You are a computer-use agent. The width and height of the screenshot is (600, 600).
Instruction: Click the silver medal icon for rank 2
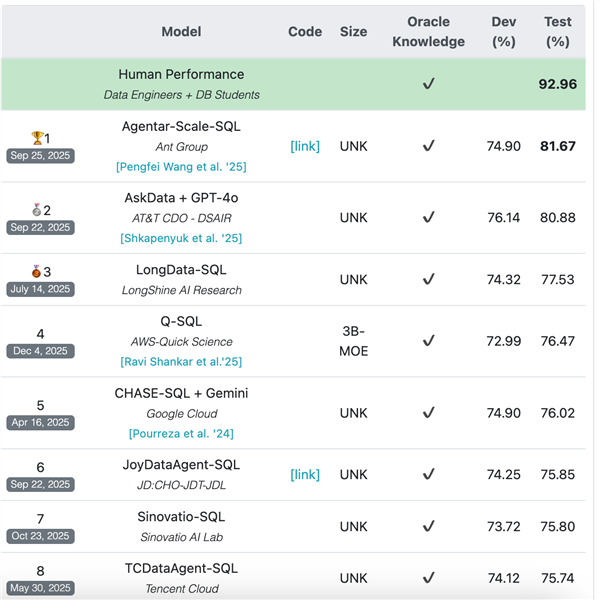pyautogui.click(x=36, y=209)
